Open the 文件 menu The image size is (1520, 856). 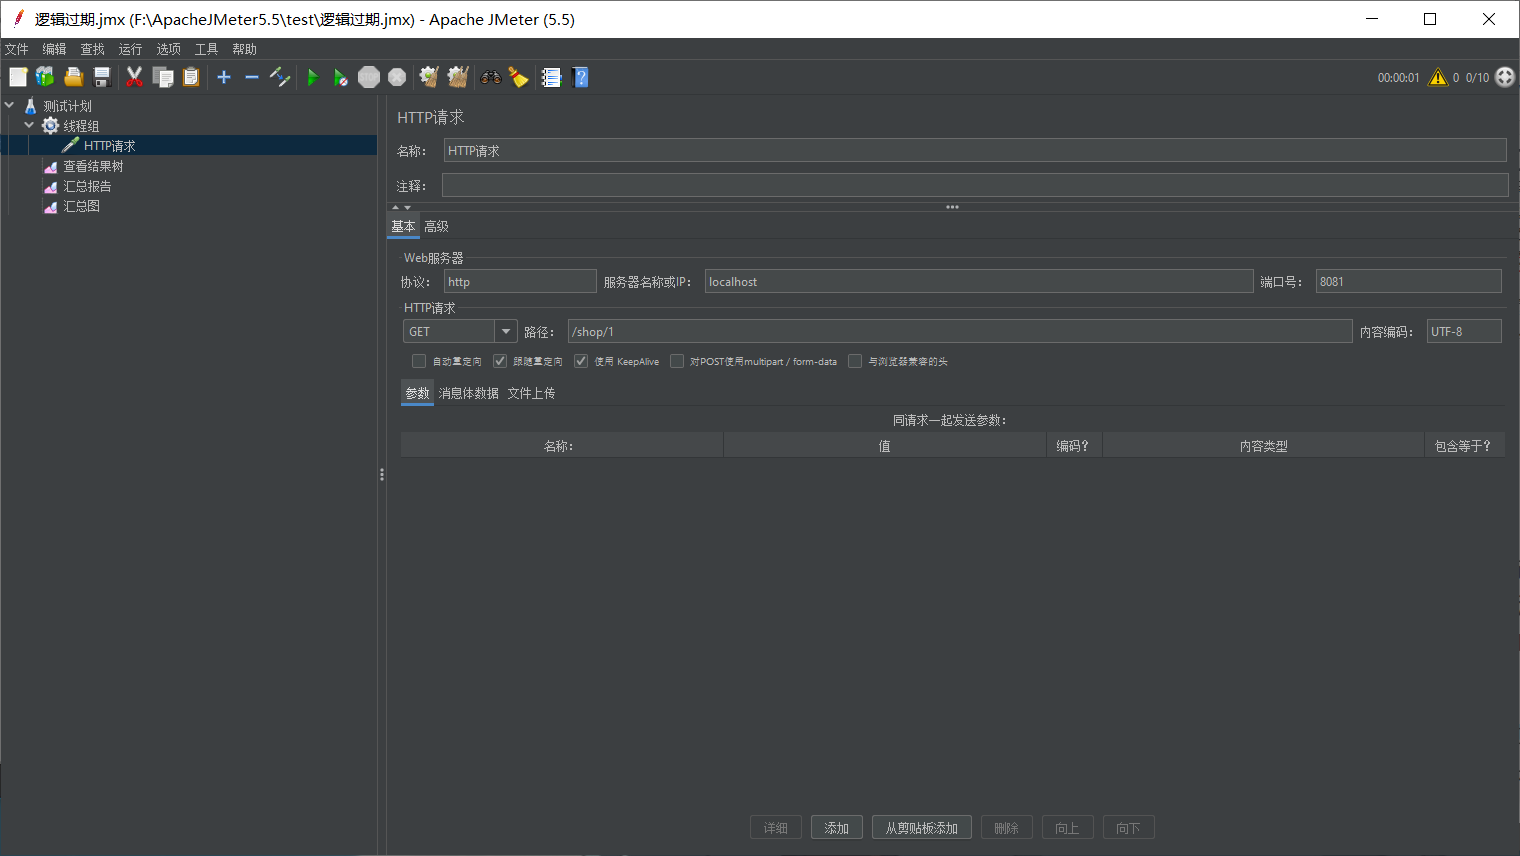[17, 49]
